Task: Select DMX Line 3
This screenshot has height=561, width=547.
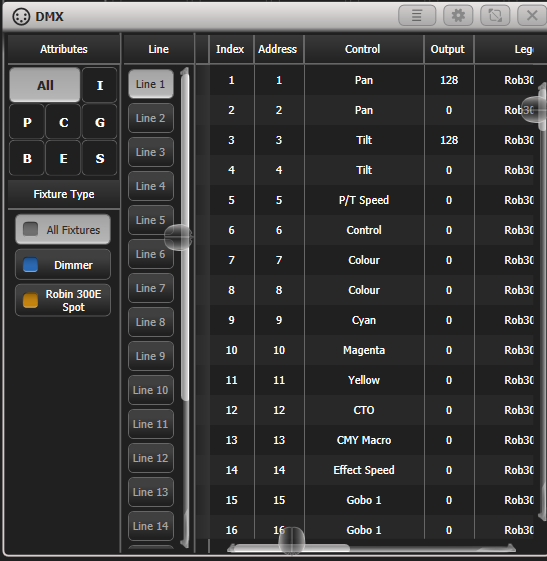Action: pyautogui.click(x=151, y=152)
